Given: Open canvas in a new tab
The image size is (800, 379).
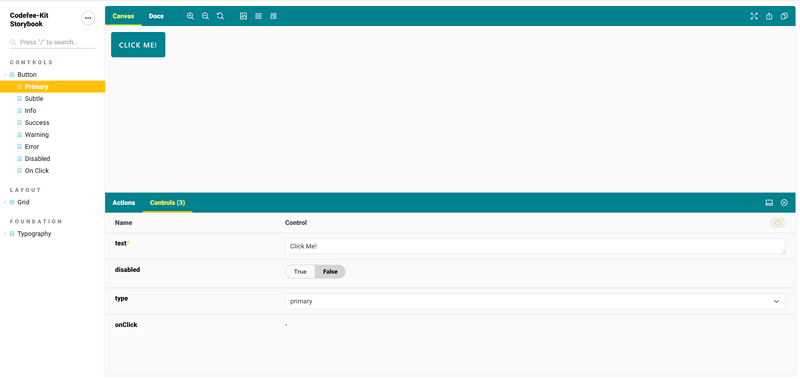Looking at the screenshot, I should (769, 16).
